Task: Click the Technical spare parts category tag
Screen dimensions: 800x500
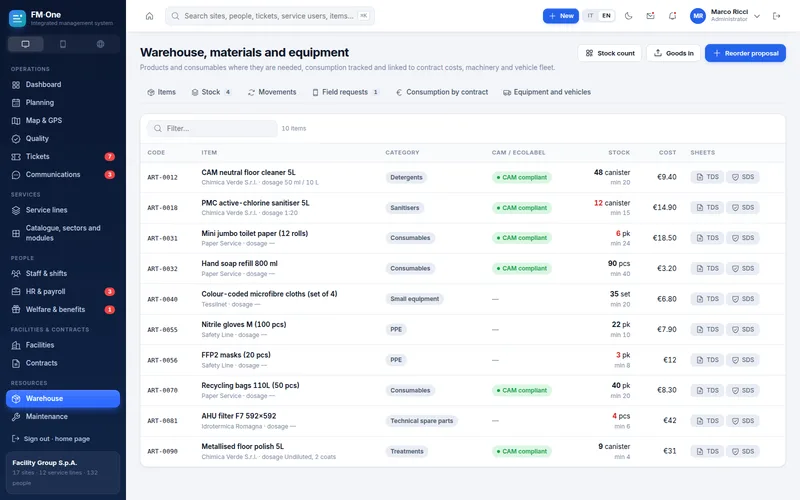Action: [x=421, y=421]
